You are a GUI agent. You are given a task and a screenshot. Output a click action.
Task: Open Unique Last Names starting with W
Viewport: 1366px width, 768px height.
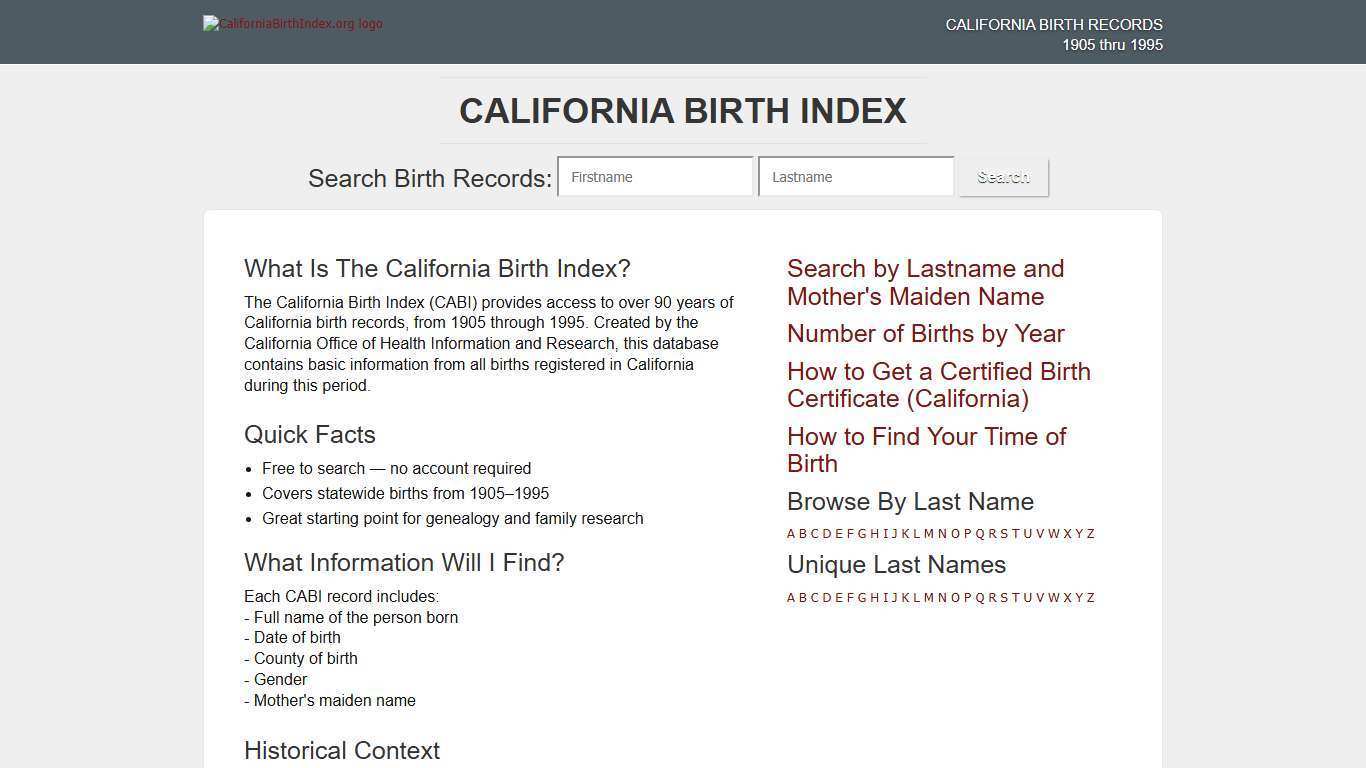tap(1053, 597)
